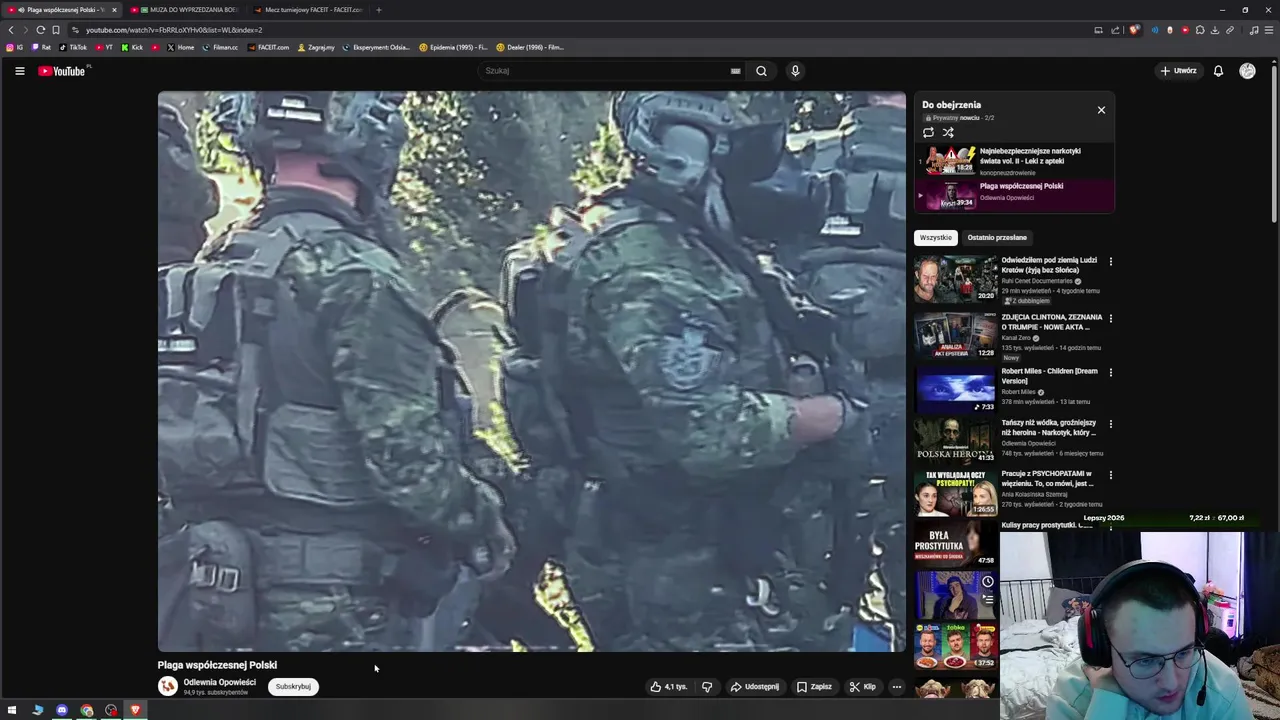Viewport: 1280px width, 720px height.
Task: Click the Zapisz save button
Action: pyautogui.click(x=814, y=687)
